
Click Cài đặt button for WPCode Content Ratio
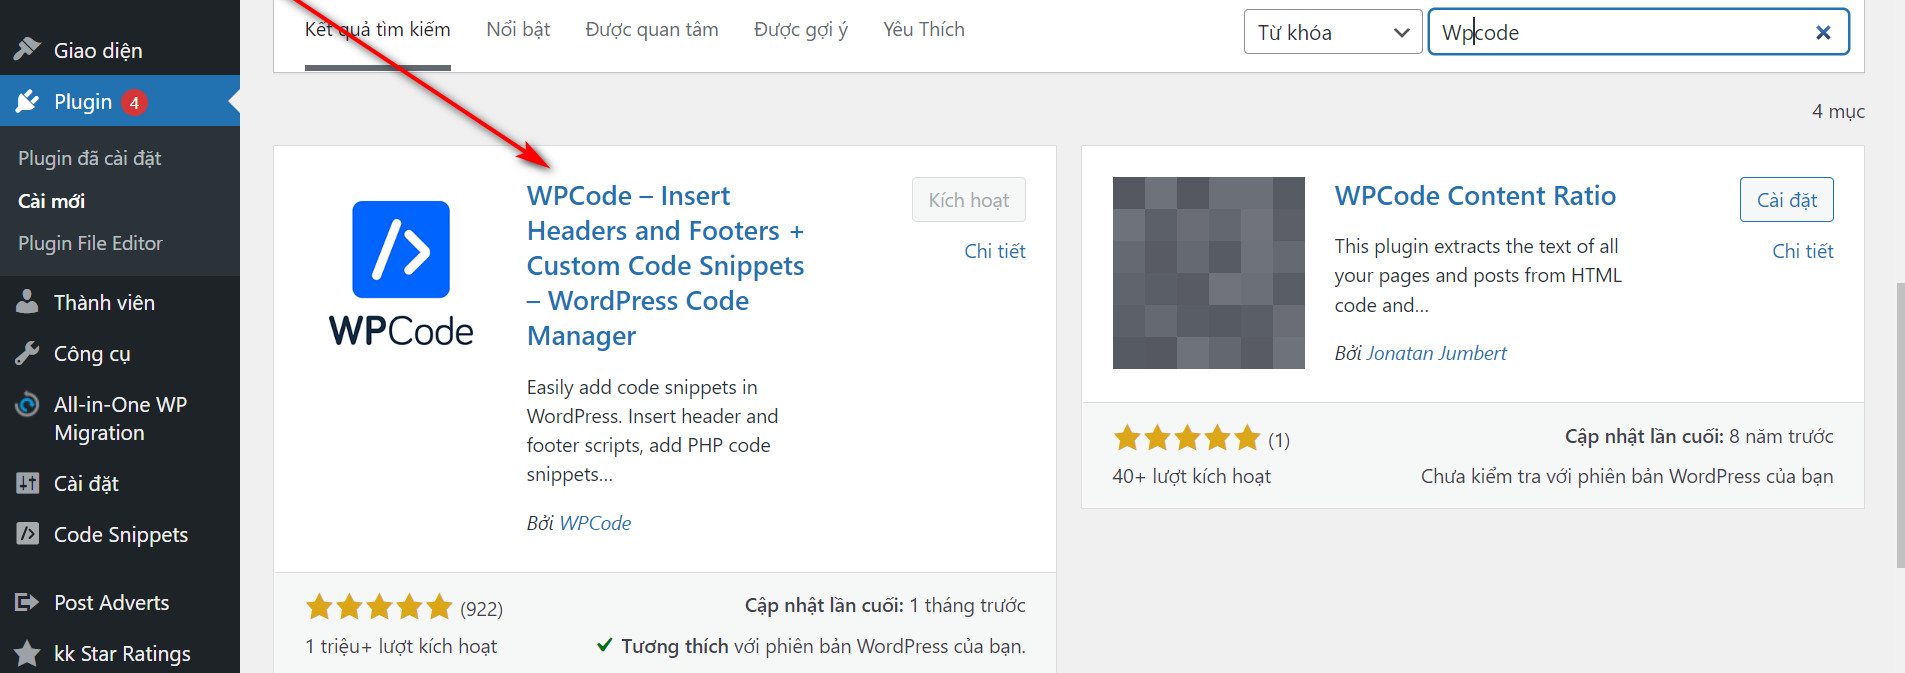tap(1787, 200)
